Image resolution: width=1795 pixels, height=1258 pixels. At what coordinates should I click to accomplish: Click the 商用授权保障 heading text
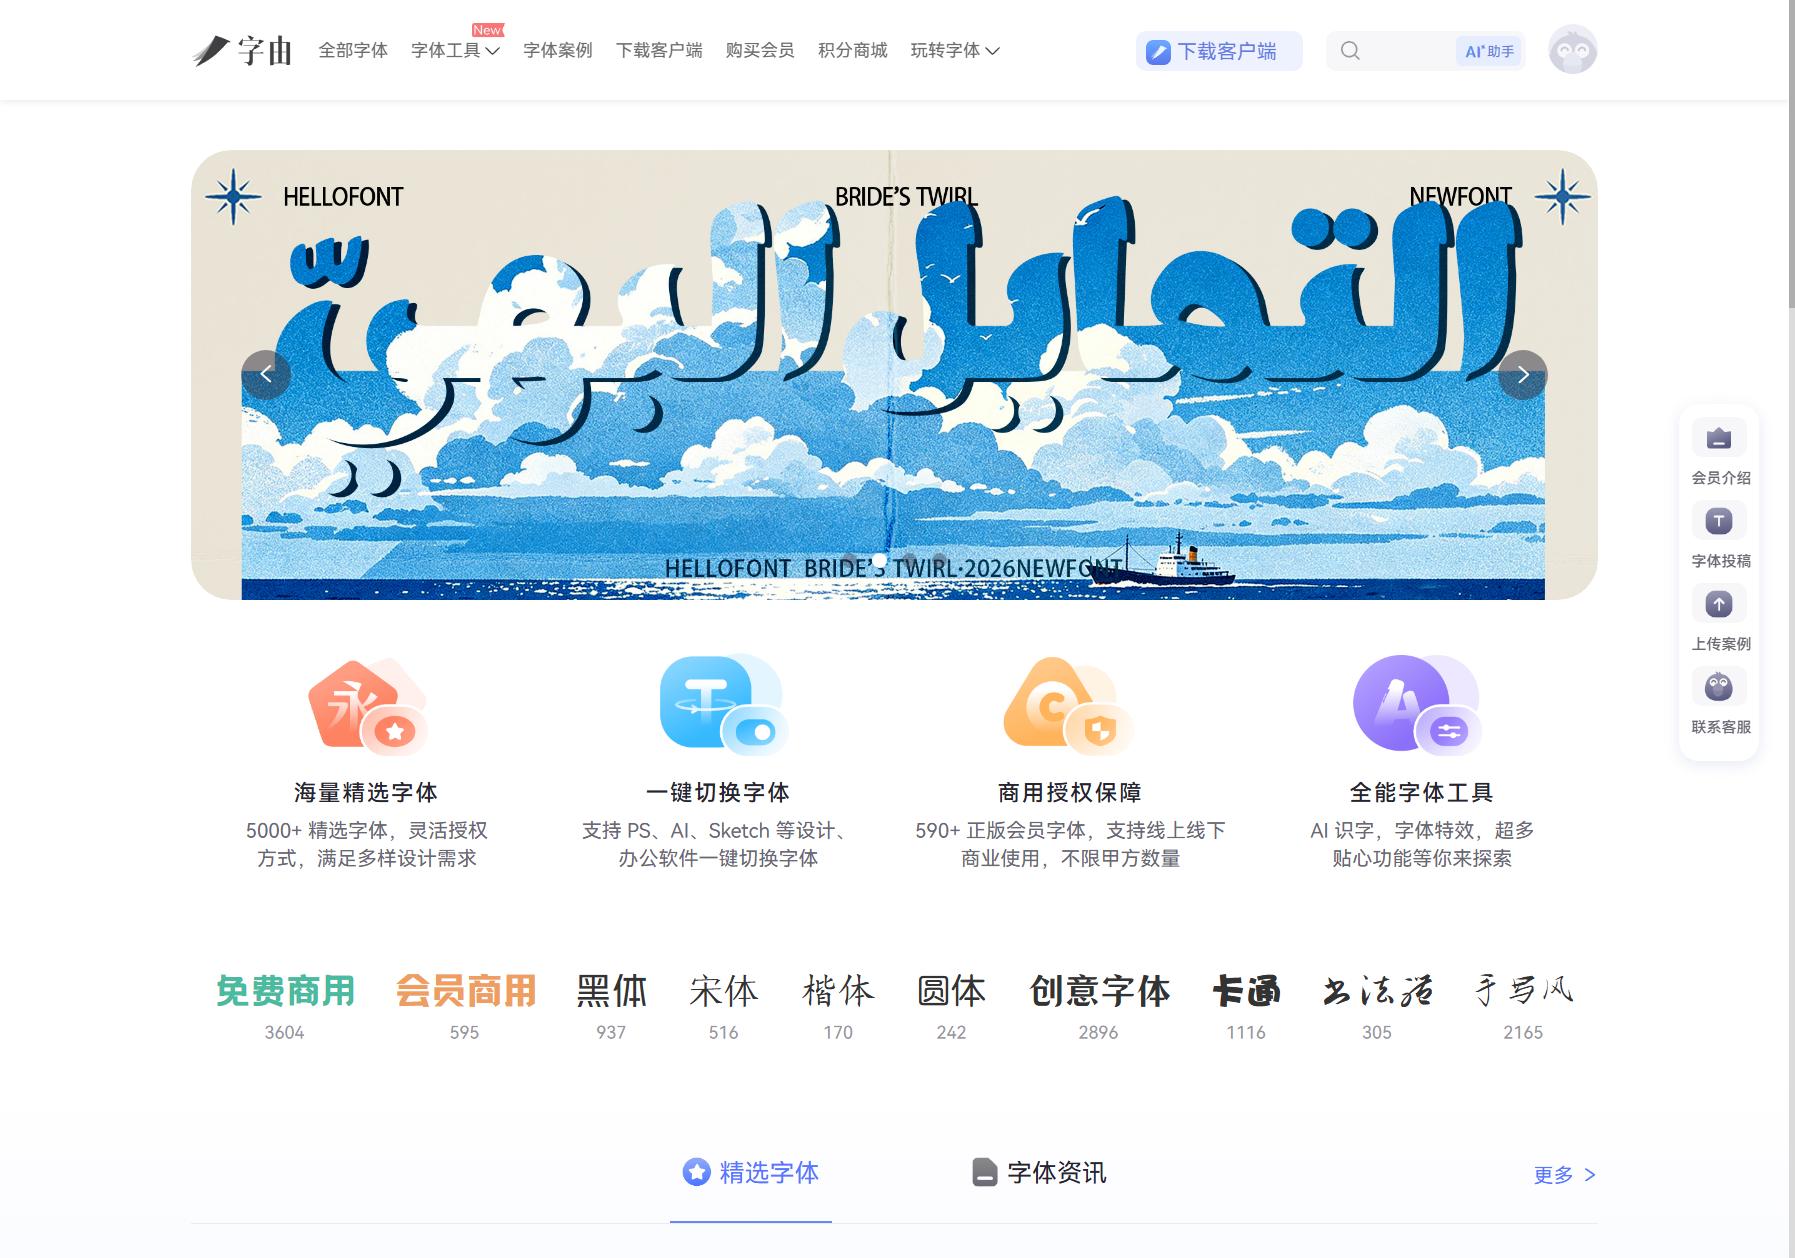pos(1070,793)
